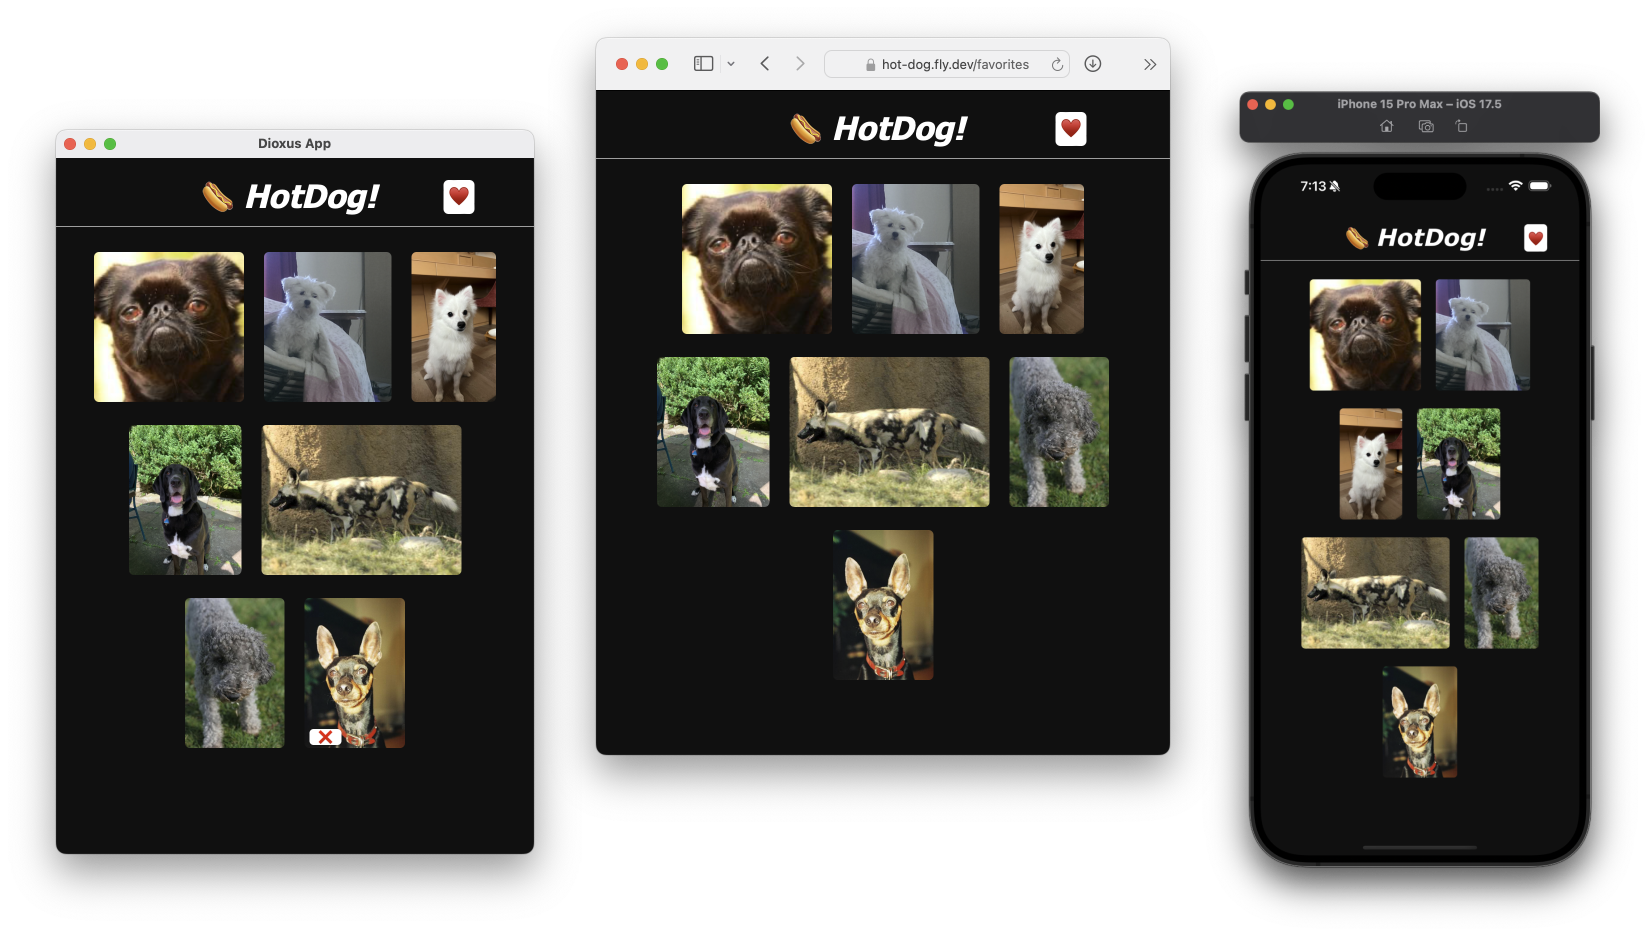Open favorites via heart icon in Dioxus App
This screenshot has height=935, width=1650.
pos(459,197)
